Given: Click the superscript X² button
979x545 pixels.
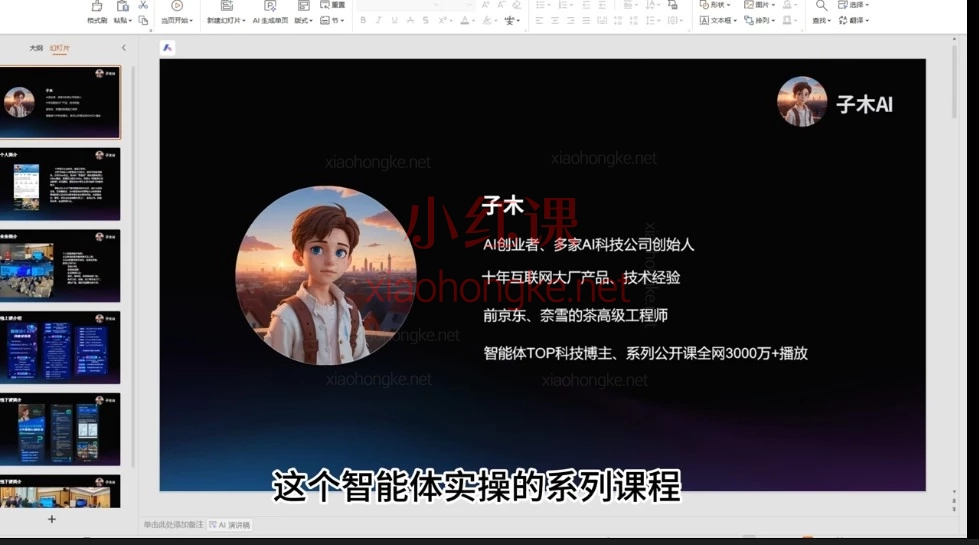Looking at the screenshot, I should [442, 21].
